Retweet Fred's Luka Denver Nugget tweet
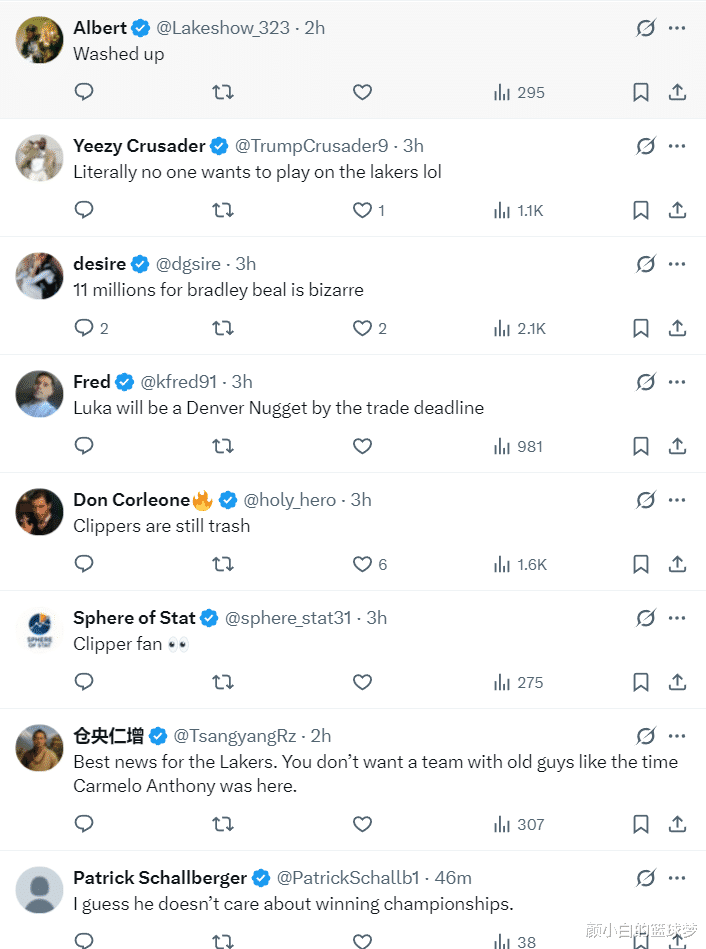Viewport: 706px width, 949px height. [223, 446]
